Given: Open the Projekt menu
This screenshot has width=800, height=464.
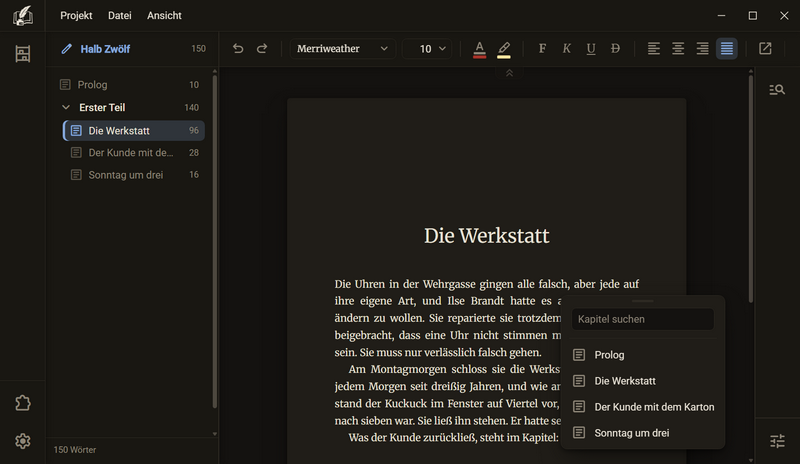Looking at the screenshot, I should point(76,15).
